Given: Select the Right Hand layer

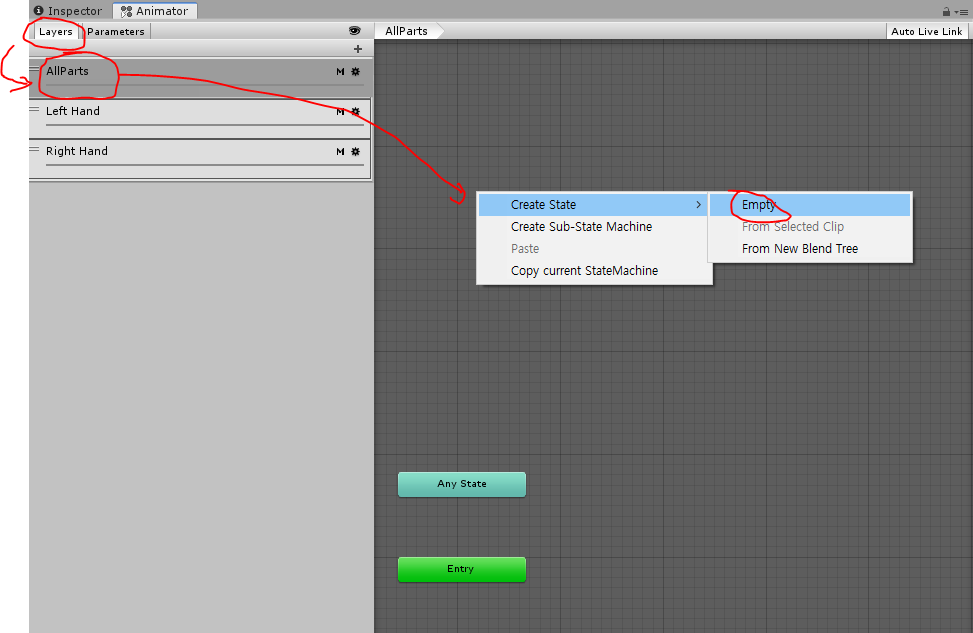Looking at the screenshot, I should coord(200,158).
